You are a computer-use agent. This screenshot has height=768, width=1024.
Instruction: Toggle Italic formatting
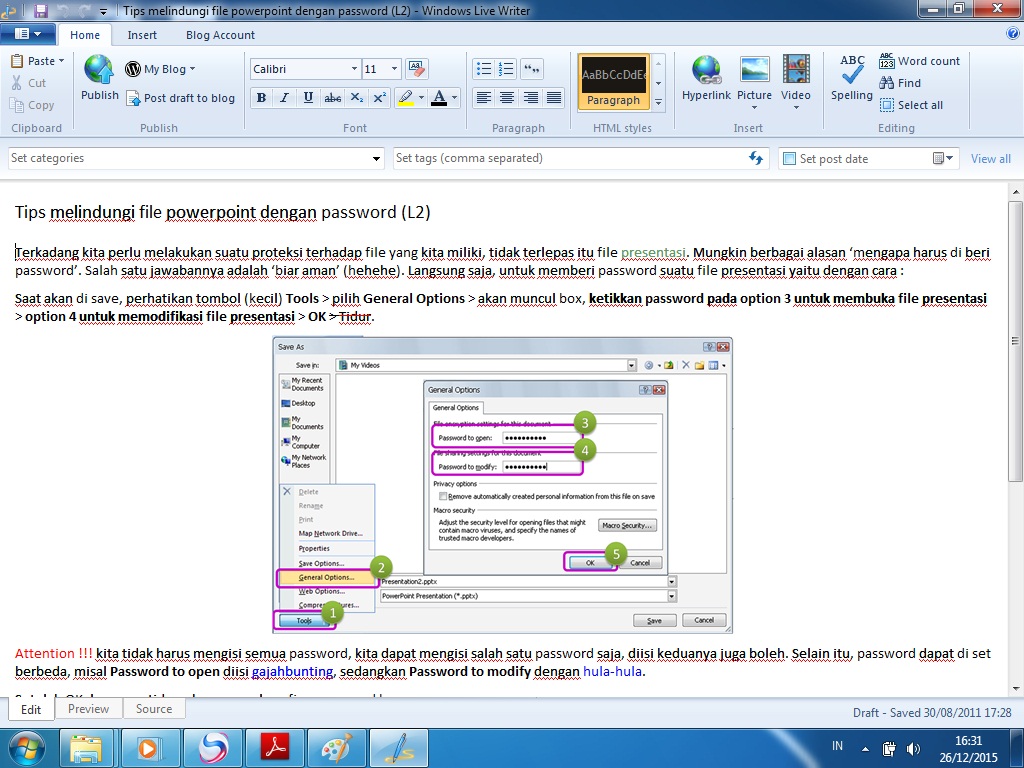point(284,97)
